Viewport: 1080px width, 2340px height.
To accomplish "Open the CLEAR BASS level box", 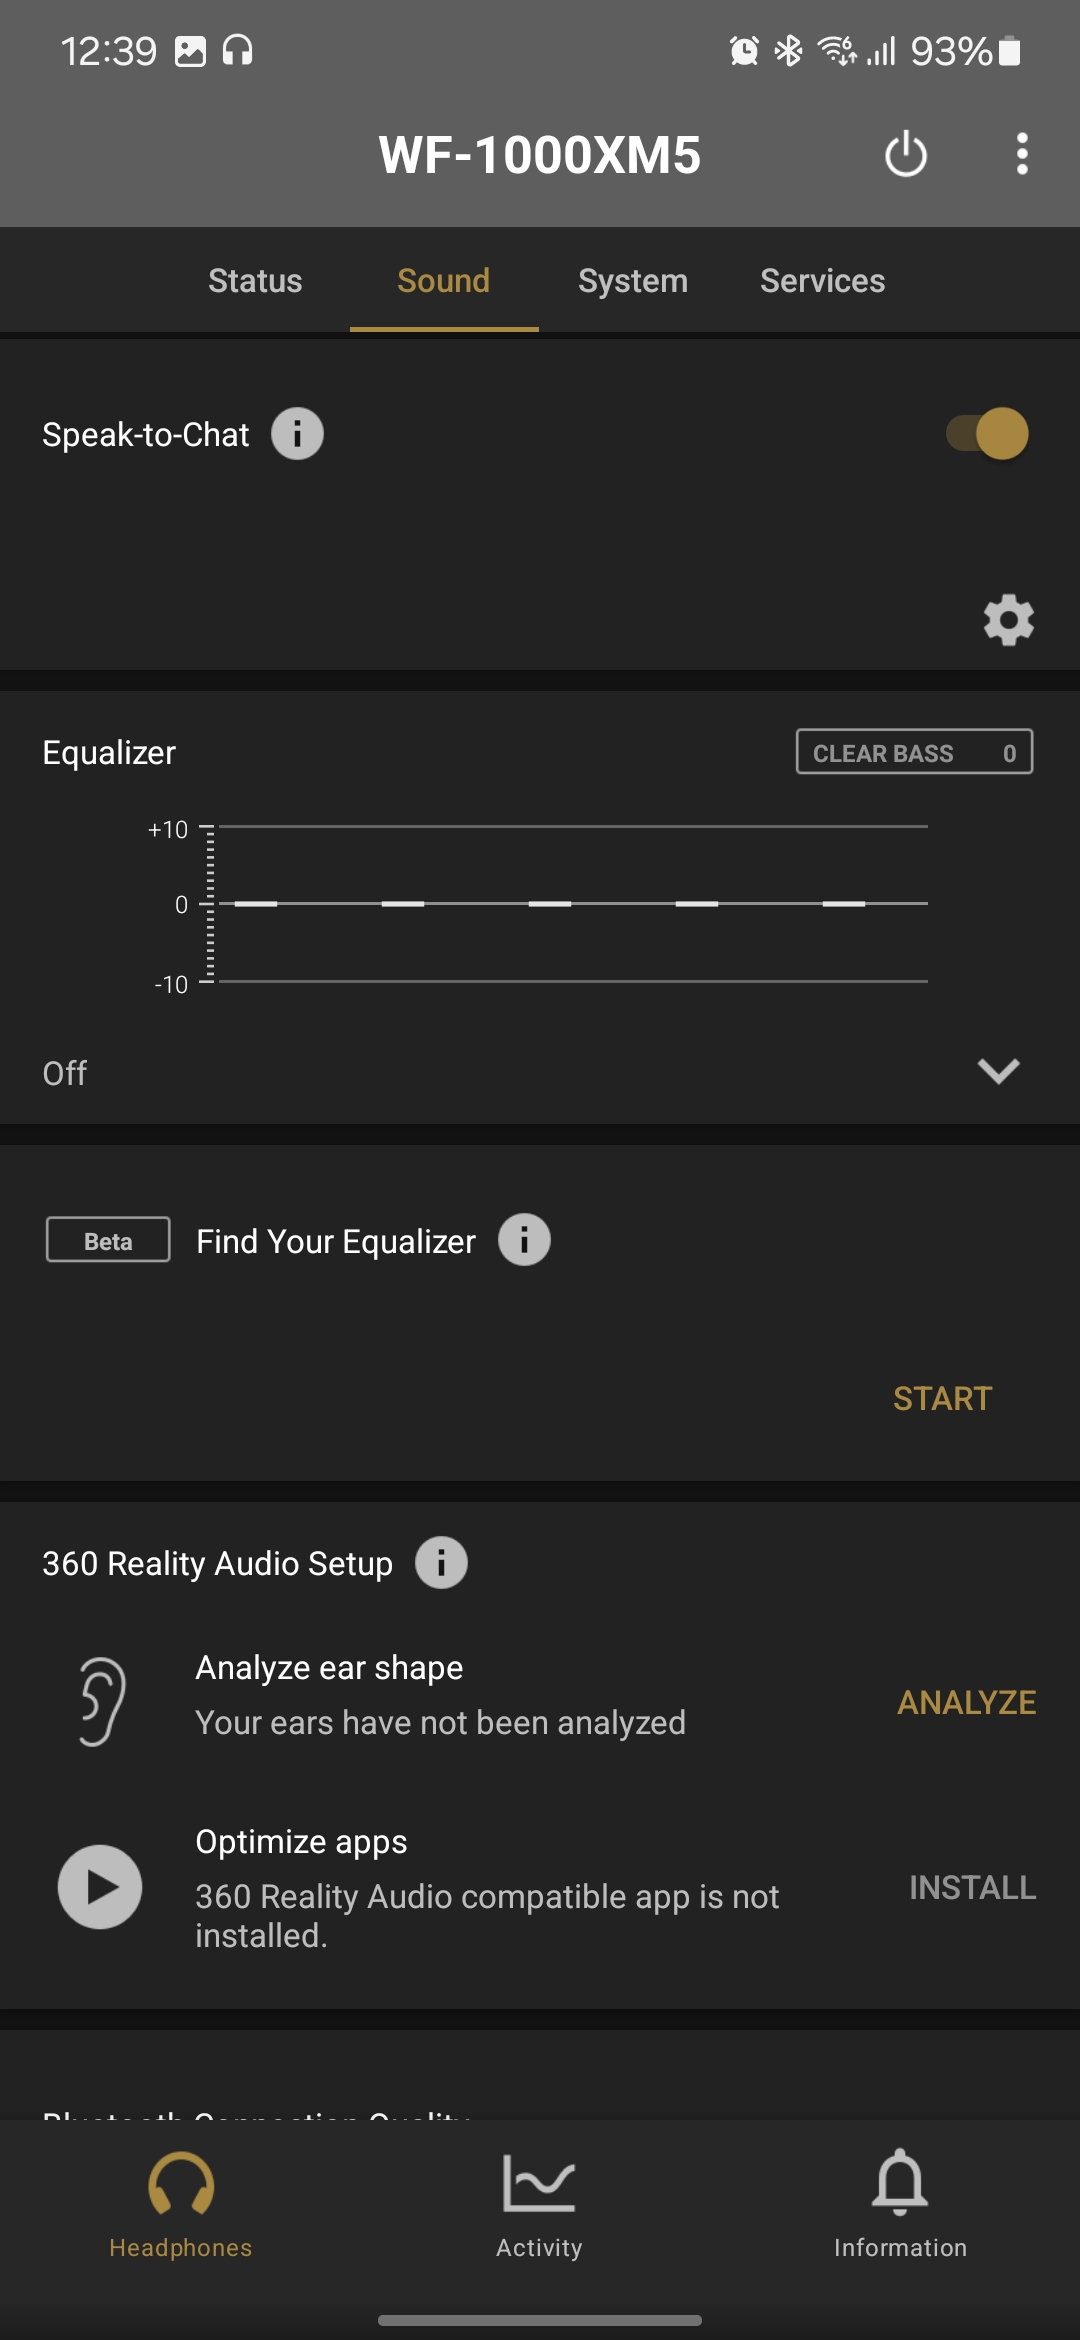I will 914,752.
